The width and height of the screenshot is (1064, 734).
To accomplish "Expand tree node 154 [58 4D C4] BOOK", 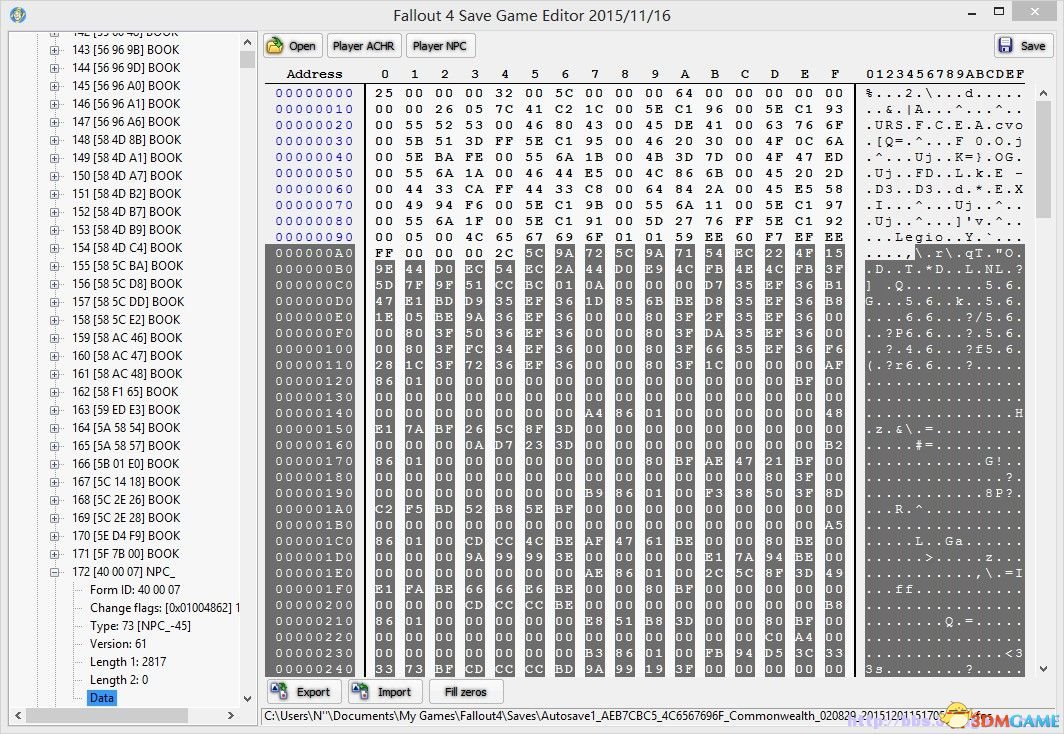I will tap(54, 248).
